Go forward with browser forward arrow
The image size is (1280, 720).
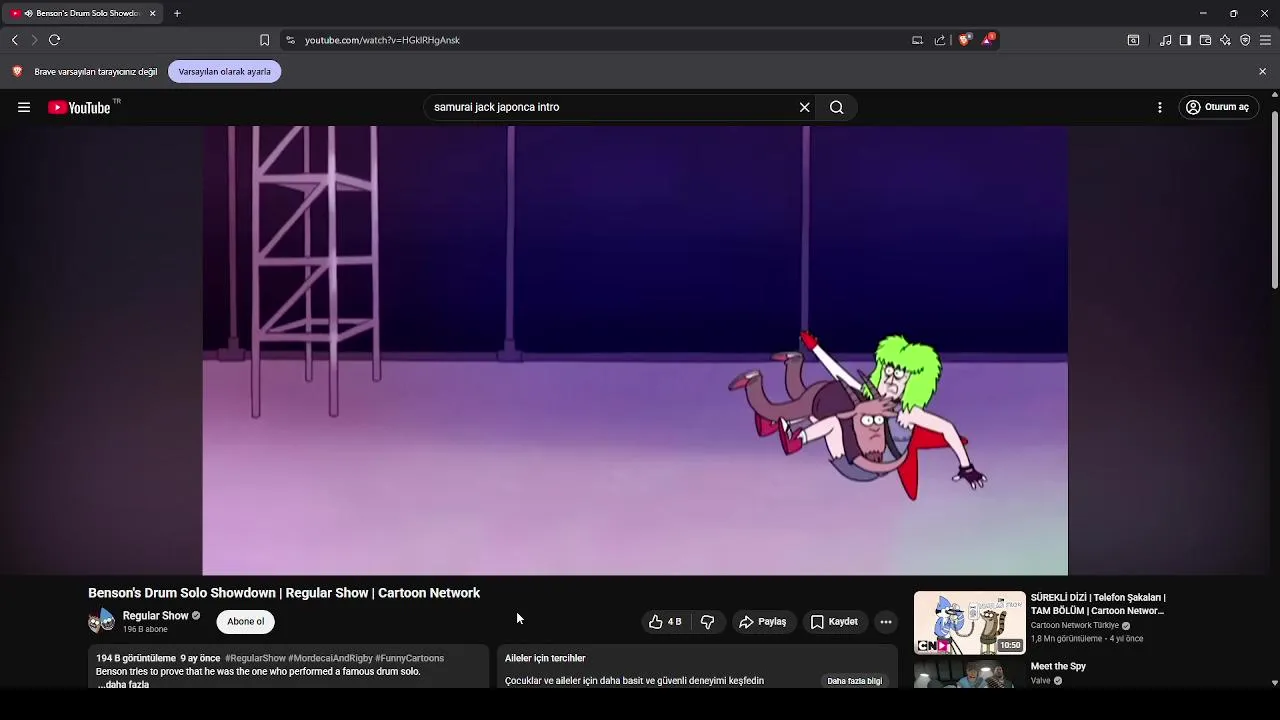pos(34,40)
